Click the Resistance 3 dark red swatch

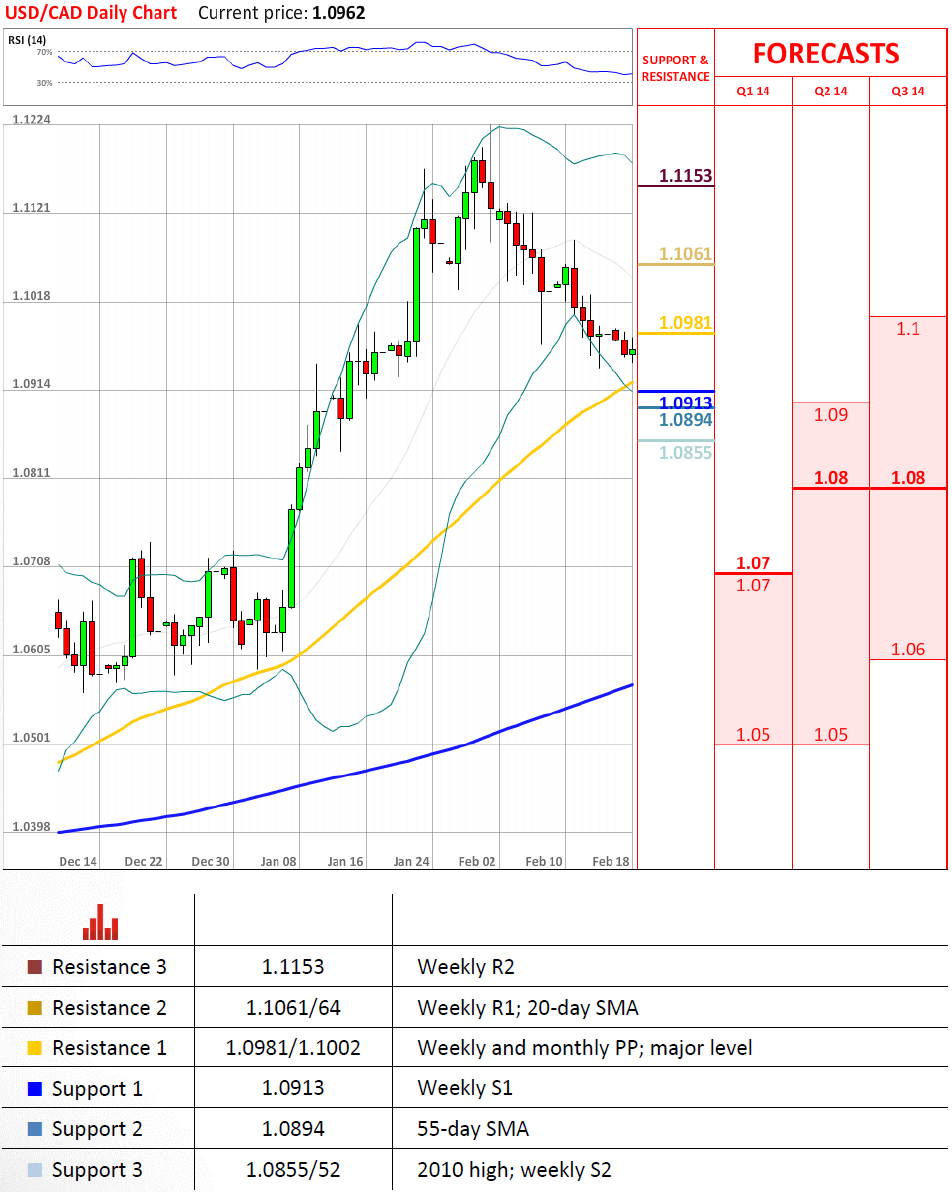[35, 967]
